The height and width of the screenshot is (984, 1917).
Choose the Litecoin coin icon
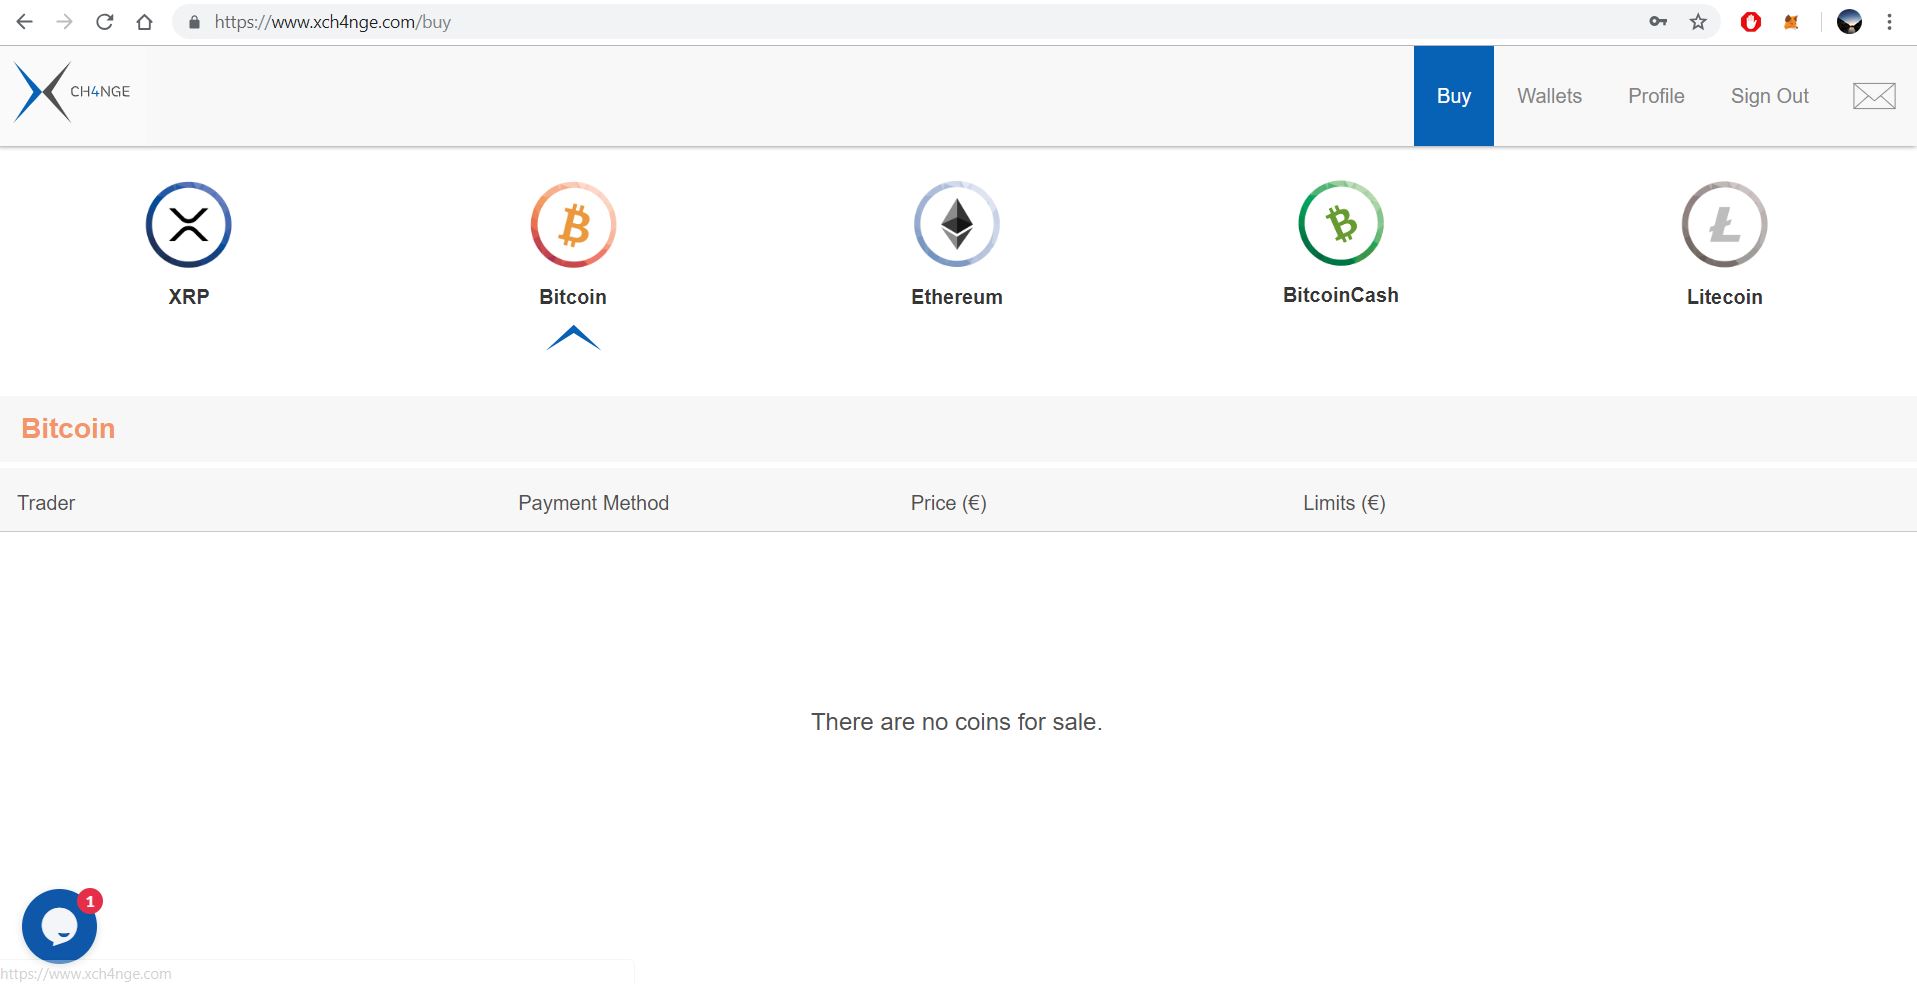point(1724,224)
